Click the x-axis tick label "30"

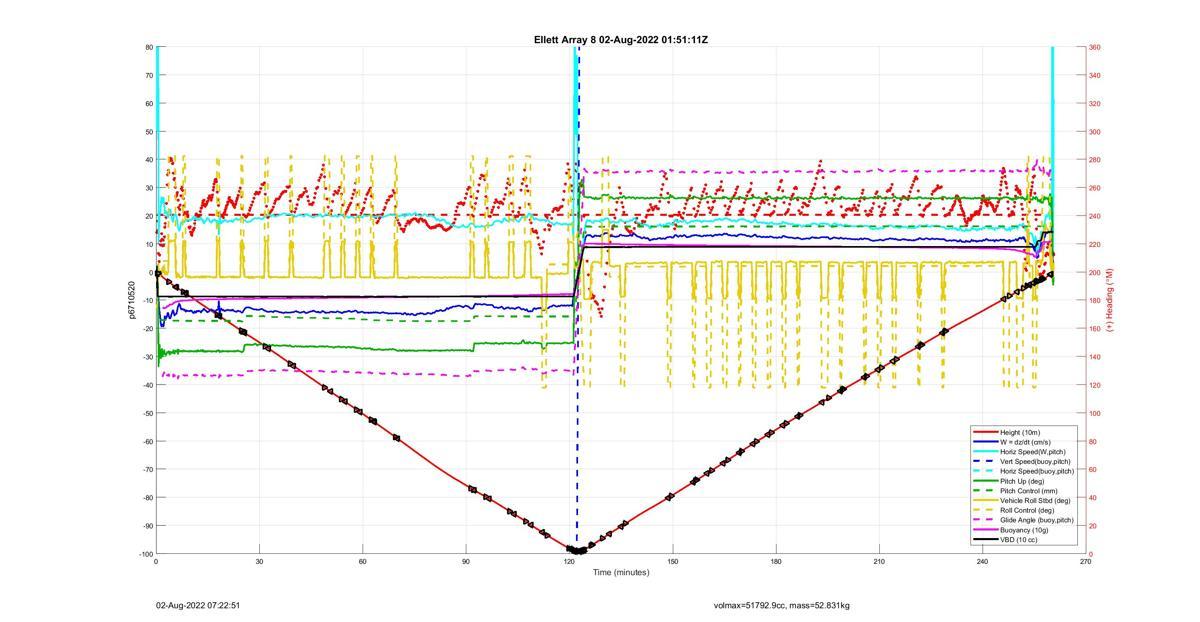(x=259, y=562)
